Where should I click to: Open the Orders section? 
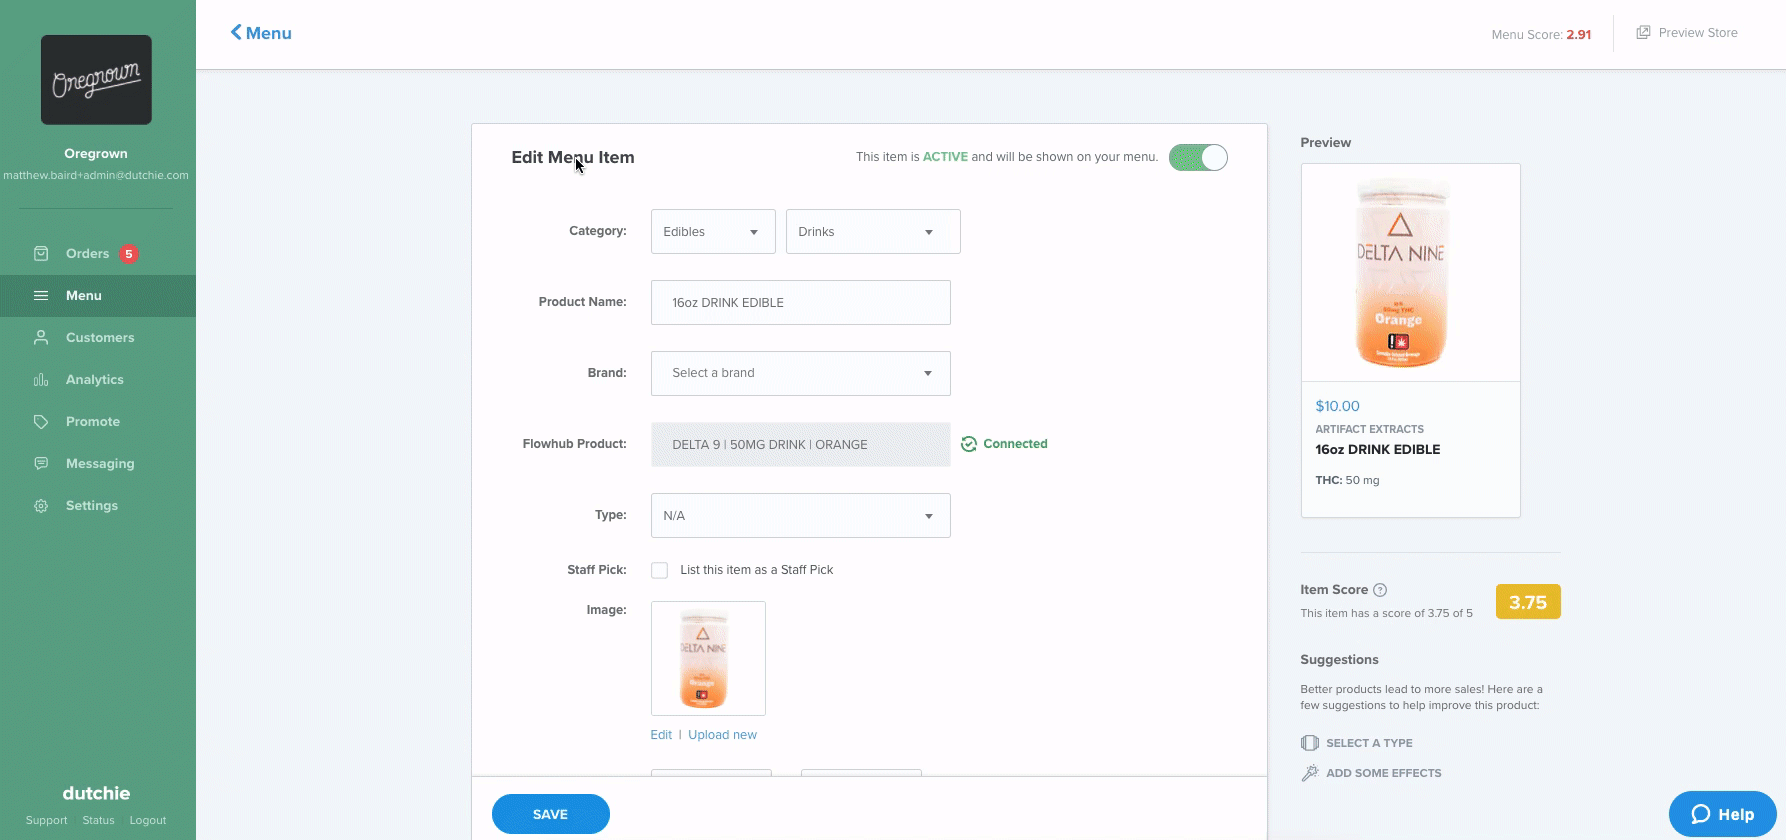pyautogui.click(x=98, y=254)
